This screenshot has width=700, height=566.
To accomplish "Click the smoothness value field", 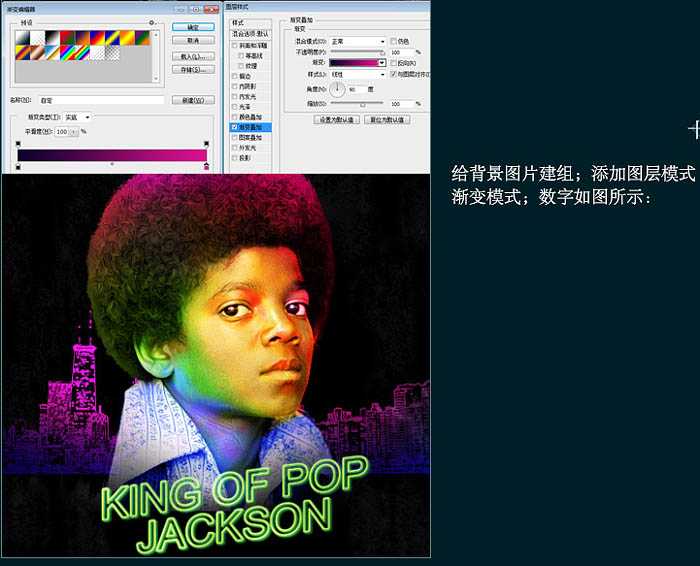I will (62, 132).
